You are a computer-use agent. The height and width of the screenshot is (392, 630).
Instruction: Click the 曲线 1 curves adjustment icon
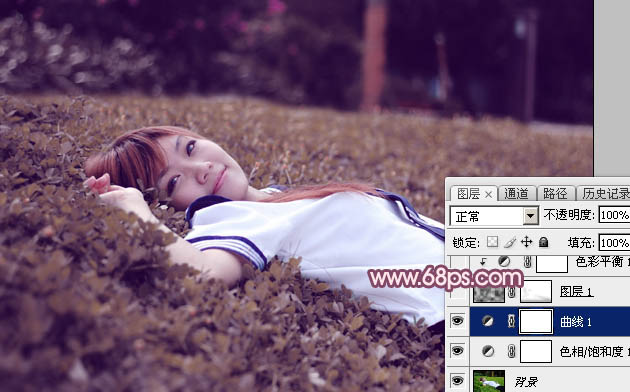tap(488, 321)
